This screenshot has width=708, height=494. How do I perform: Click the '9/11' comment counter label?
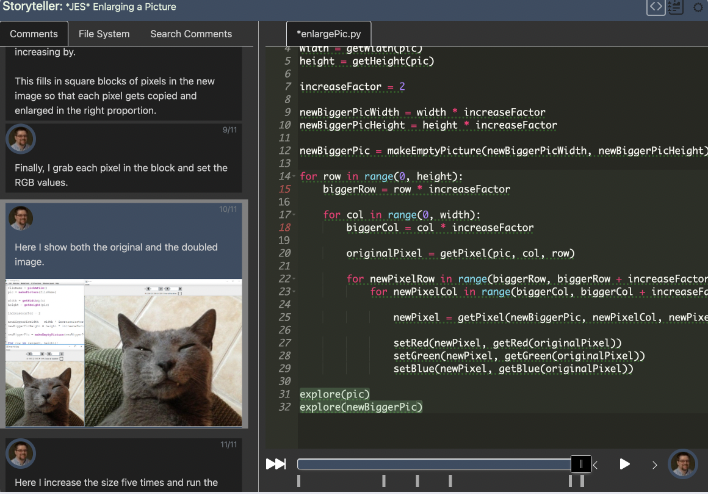229,130
